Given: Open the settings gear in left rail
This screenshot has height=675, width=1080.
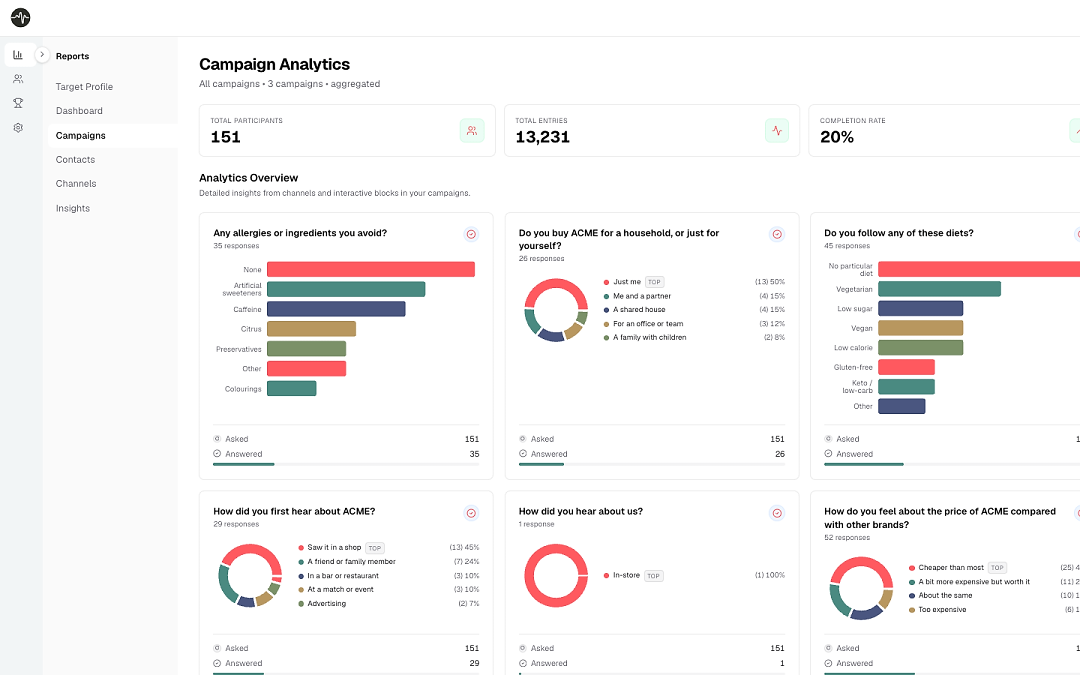Looking at the screenshot, I should click(18, 127).
